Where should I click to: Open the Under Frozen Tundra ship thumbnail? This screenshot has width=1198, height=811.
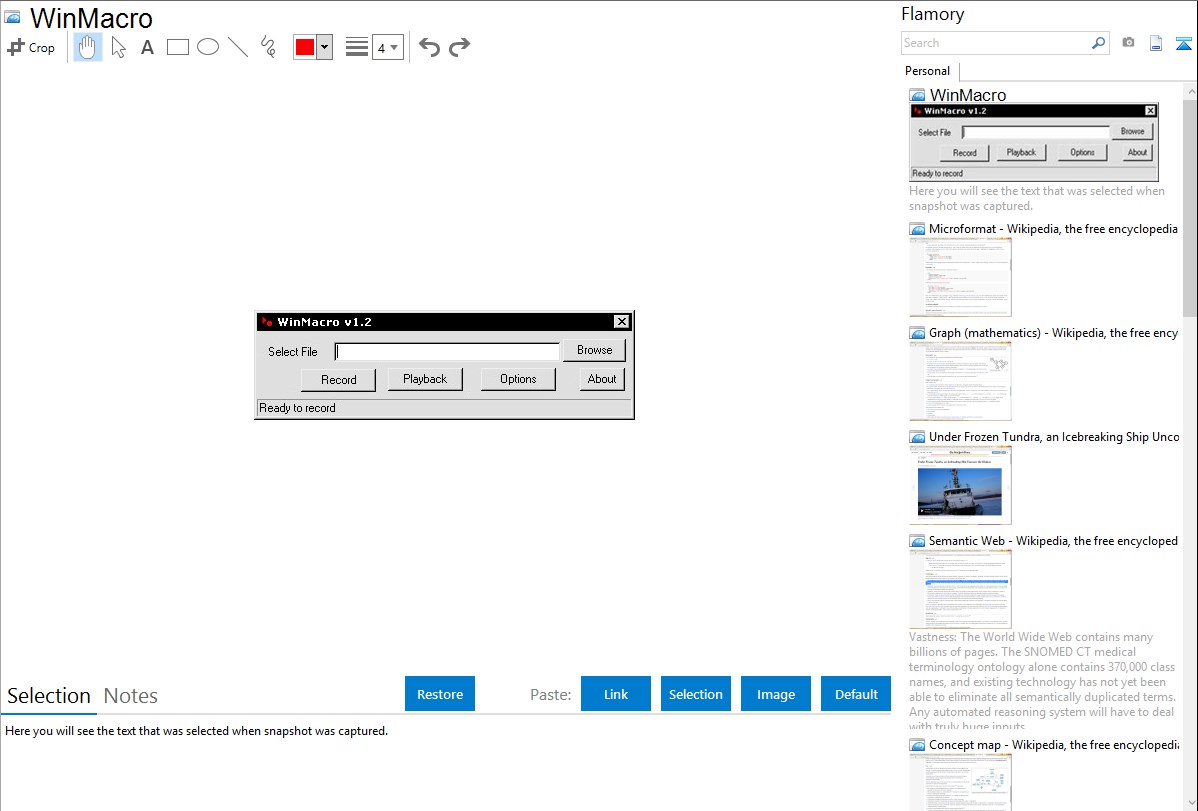click(x=960, y=485)
